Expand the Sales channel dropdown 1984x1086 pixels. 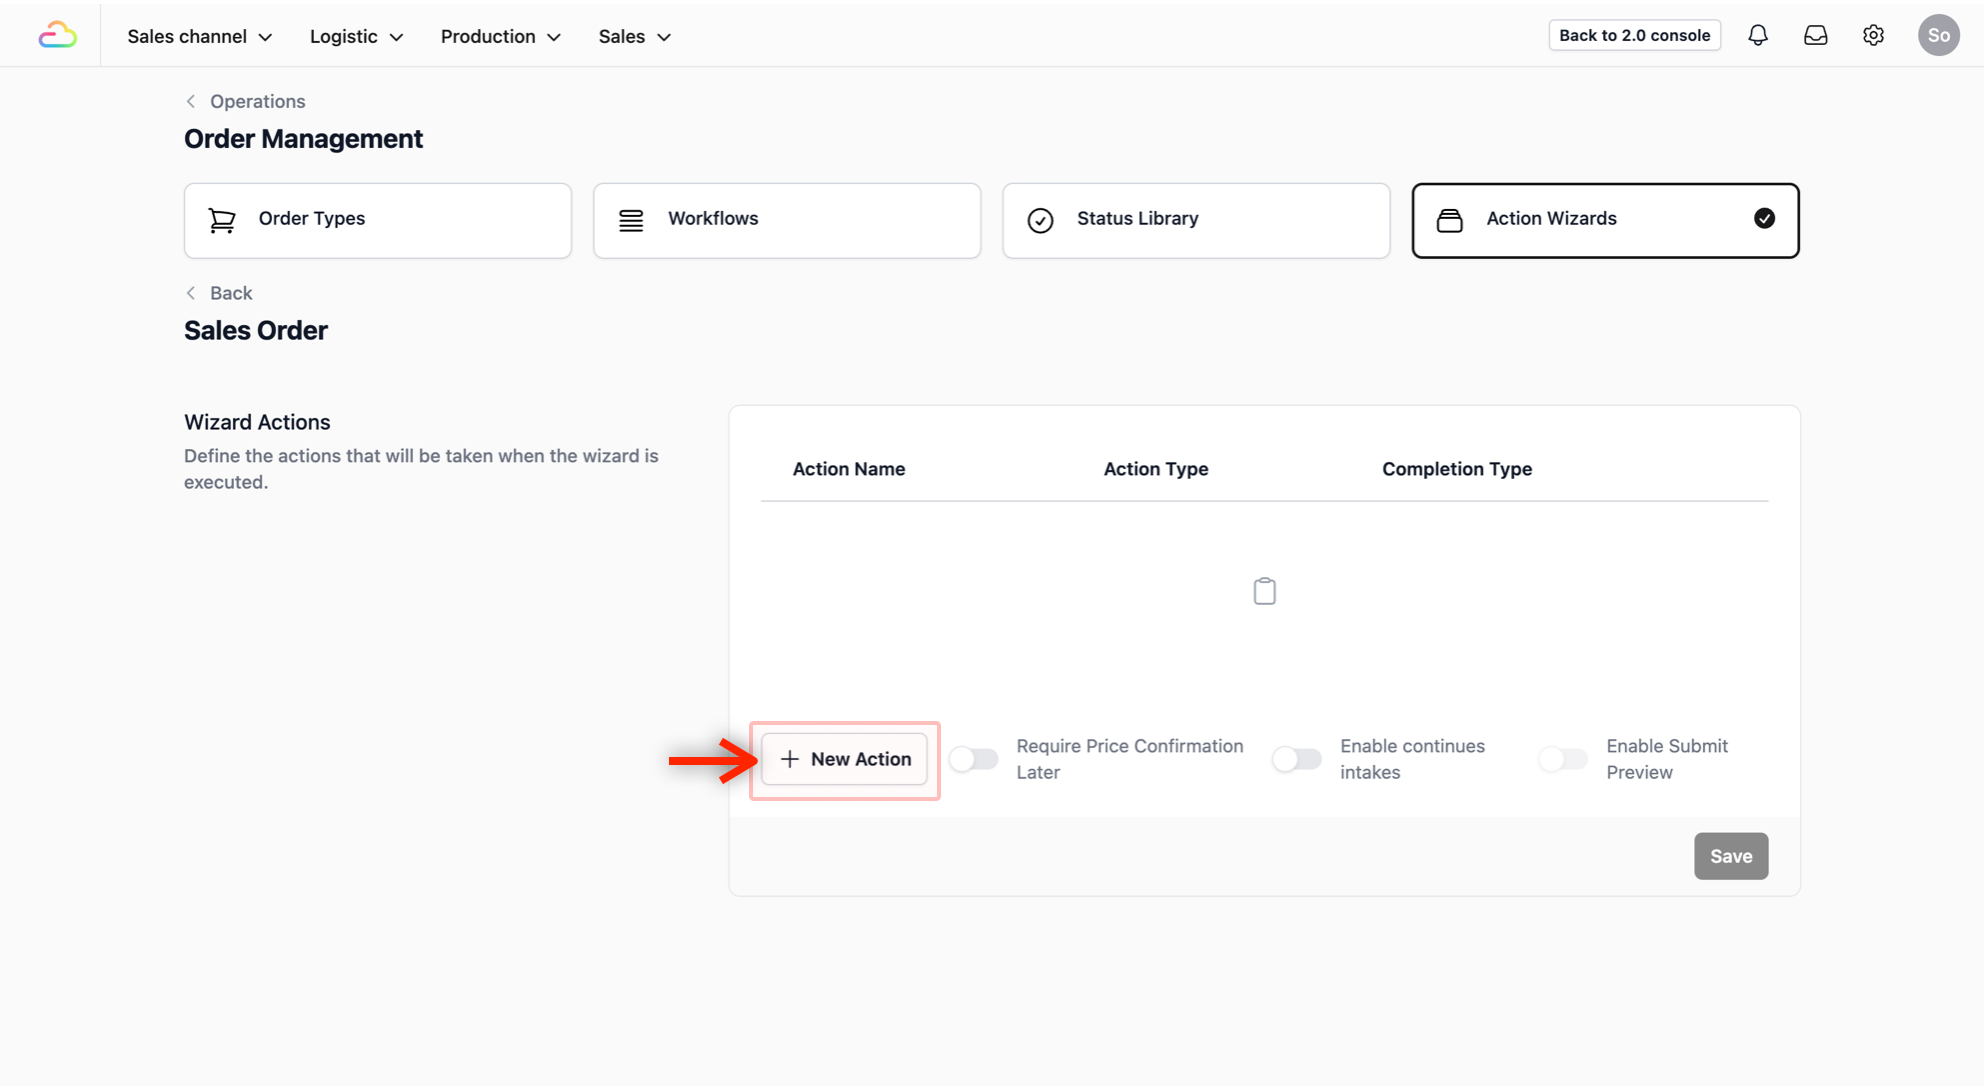pos(199,36)
